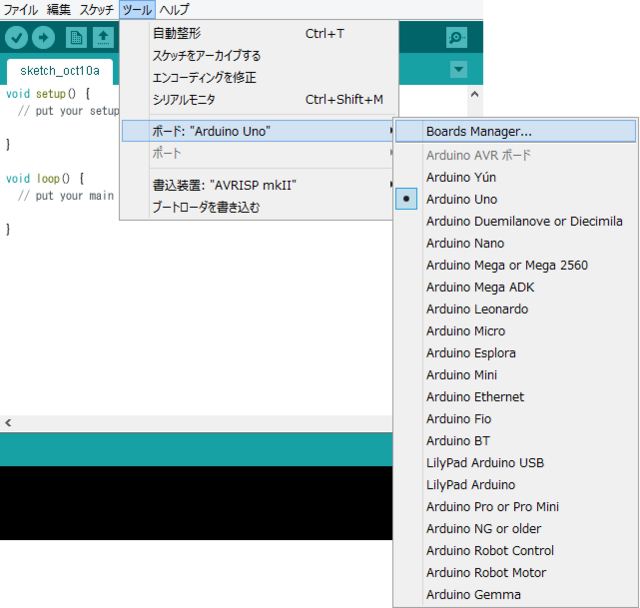Create a new sketch with the New icon
Image resolution: width=640 pixels, height=608 pixels.
[x=76, y=38]
